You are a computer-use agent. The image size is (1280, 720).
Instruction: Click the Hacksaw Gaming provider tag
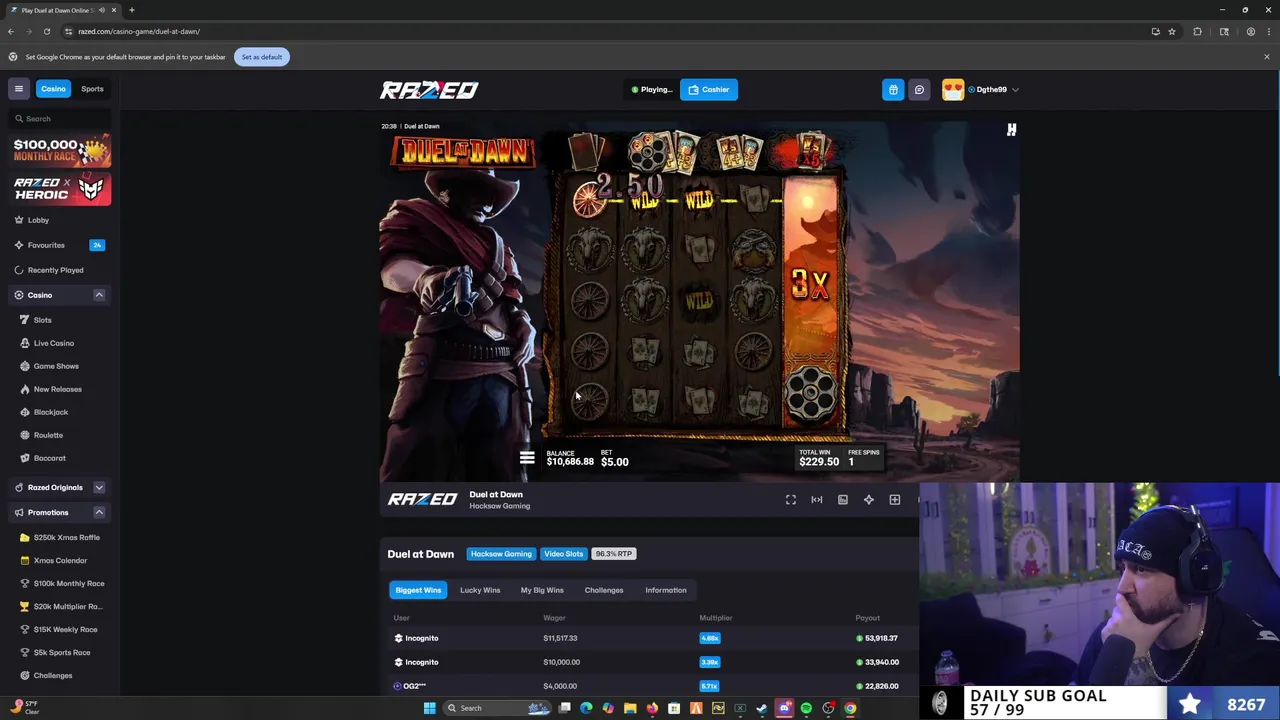coord(501,554)
